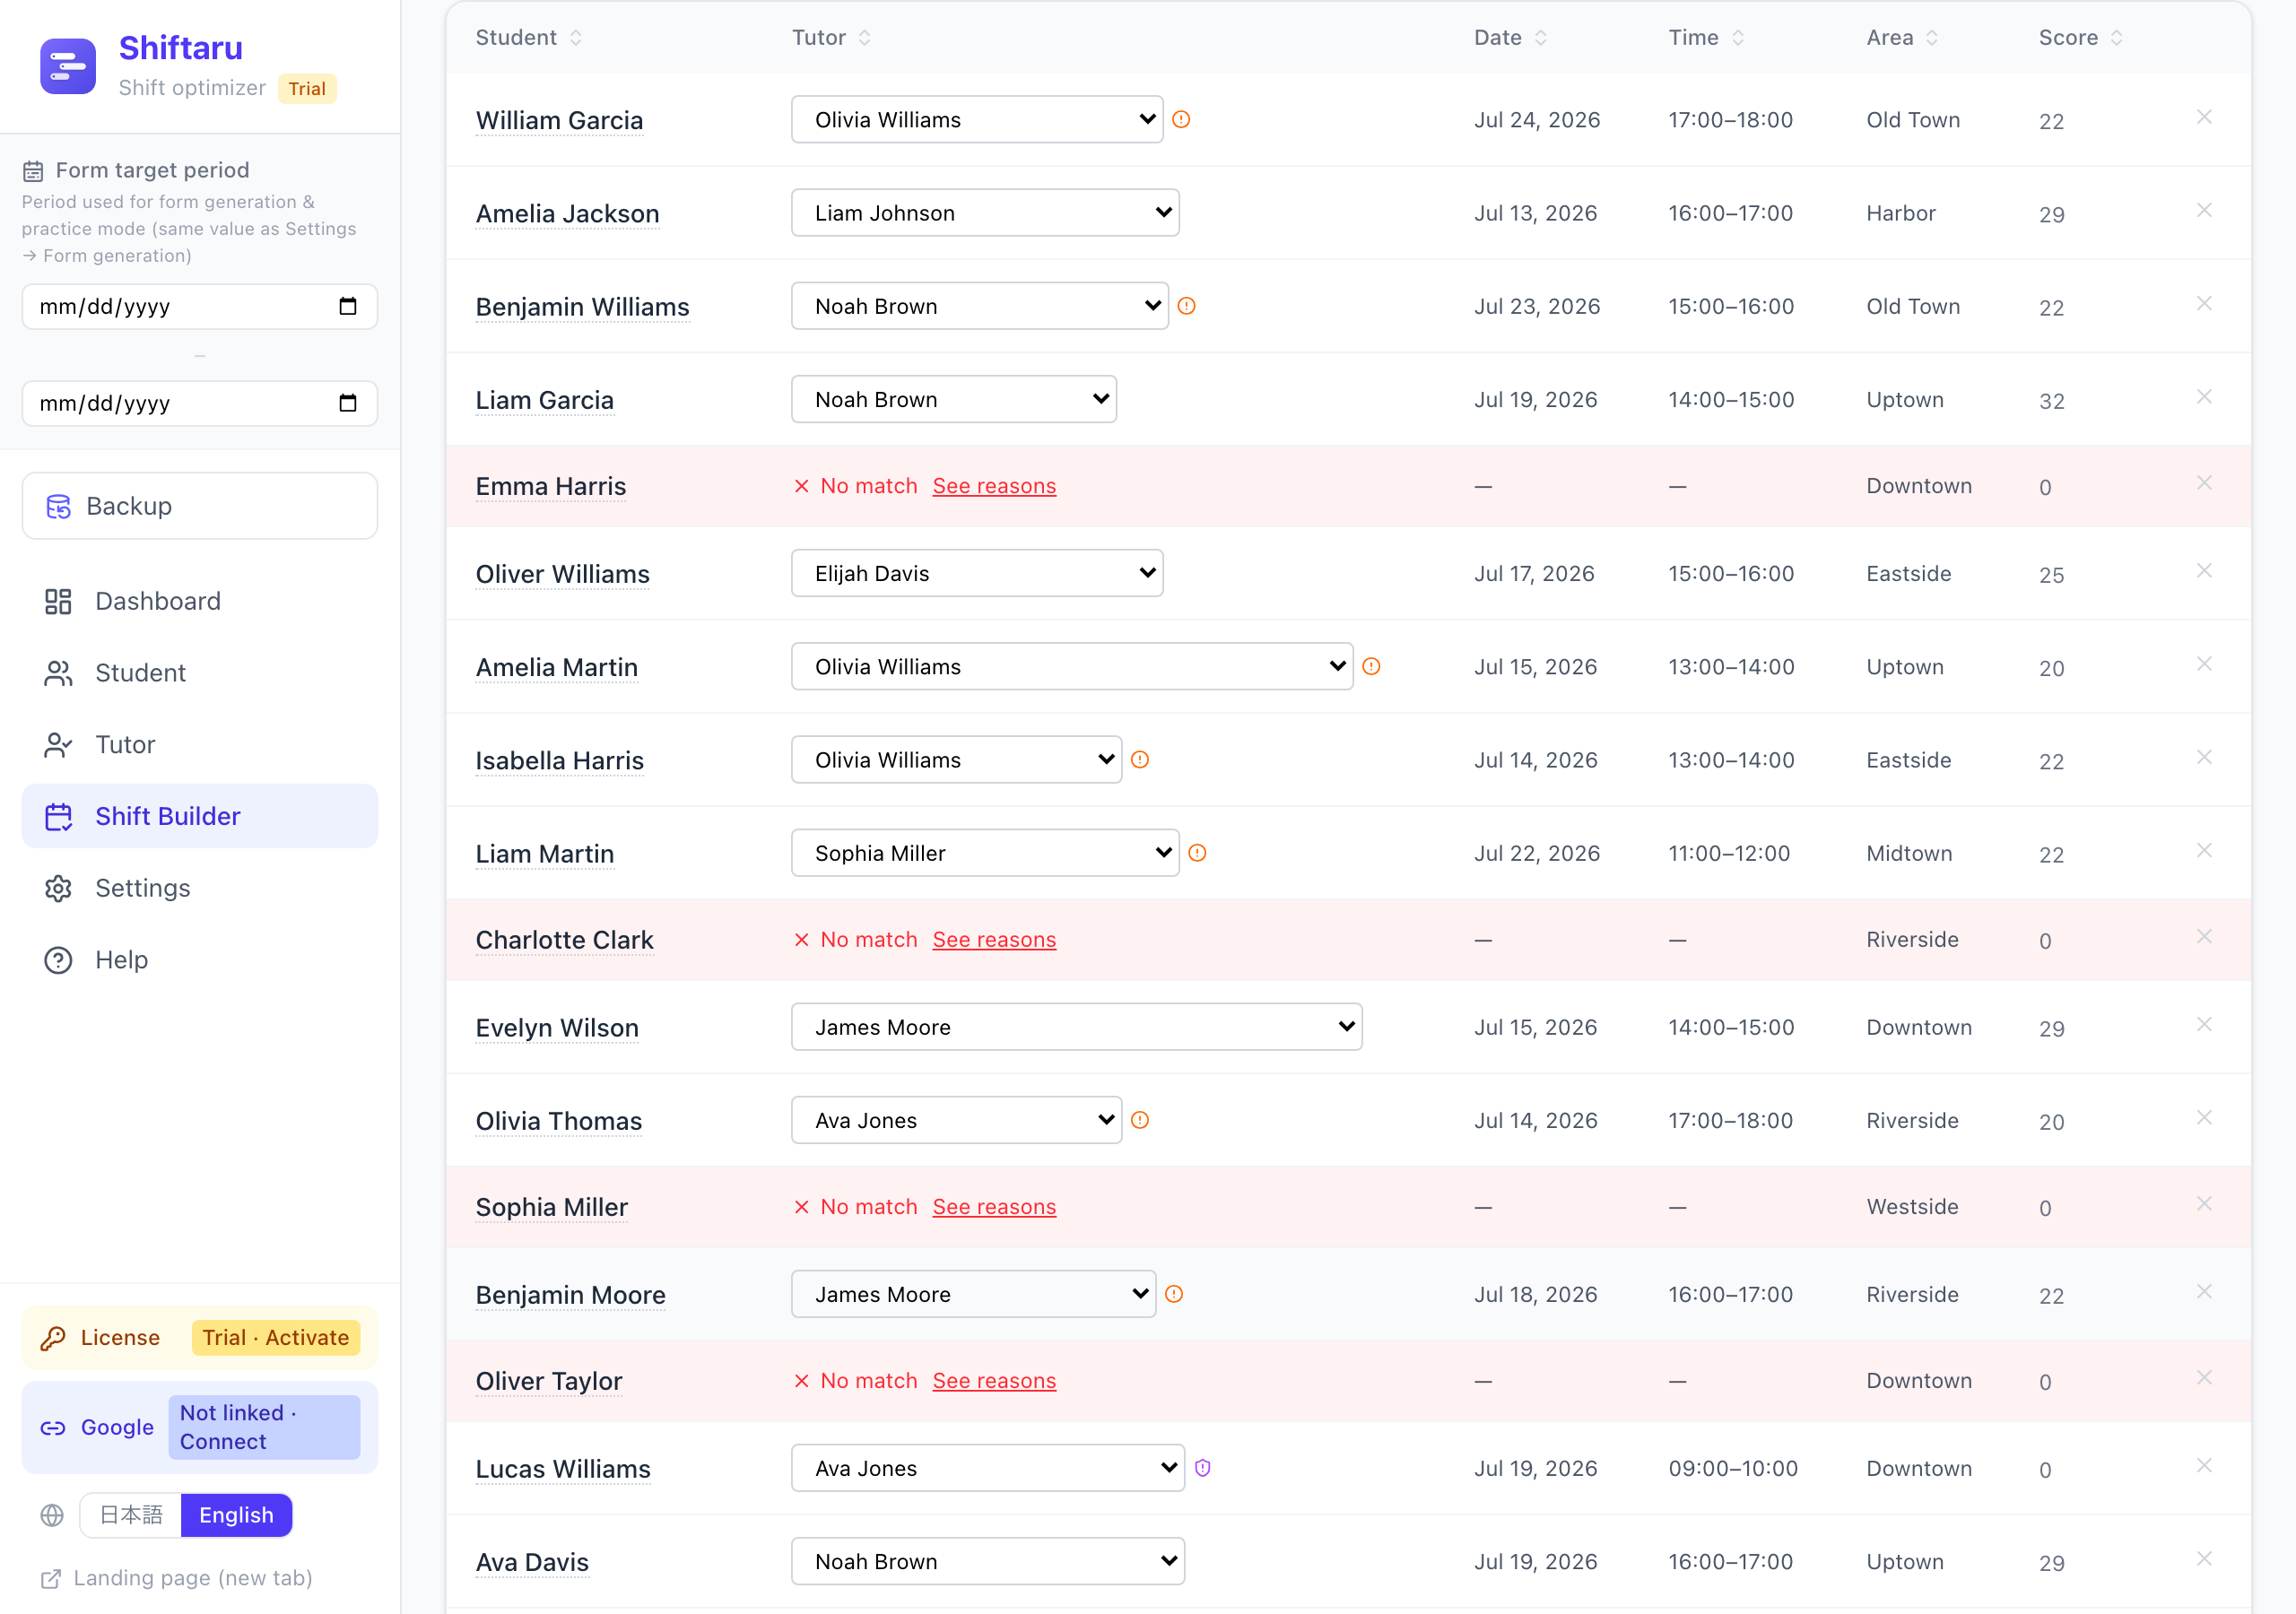Switch language to English
Image resolution: width=2296 pixels, height=1614 pixels.
[236, 1515]
